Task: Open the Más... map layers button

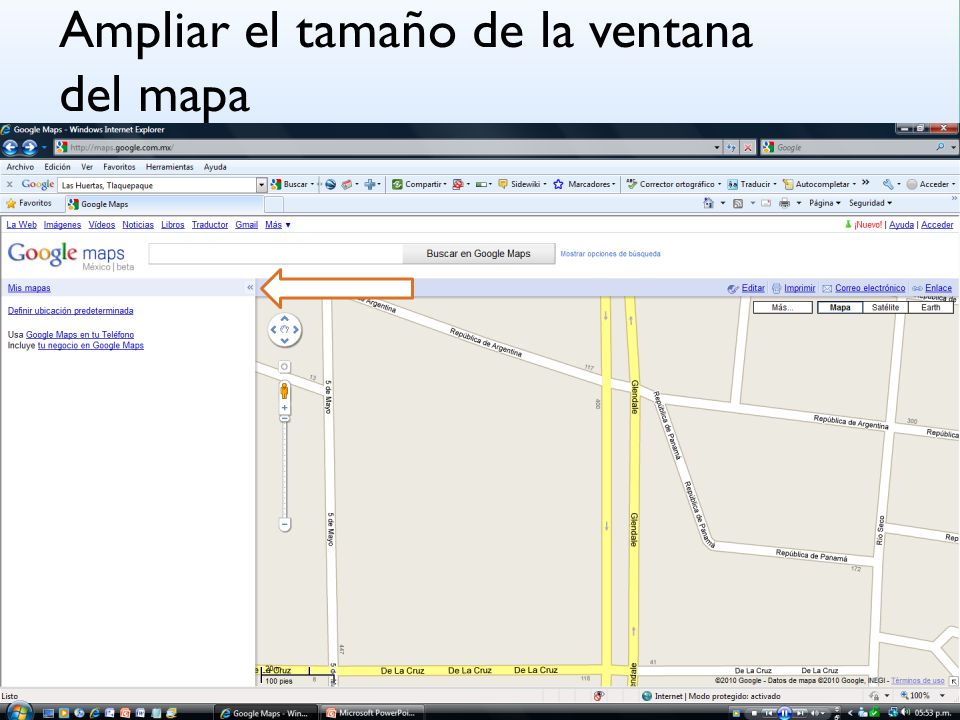Action: click(x=782, y=307)
